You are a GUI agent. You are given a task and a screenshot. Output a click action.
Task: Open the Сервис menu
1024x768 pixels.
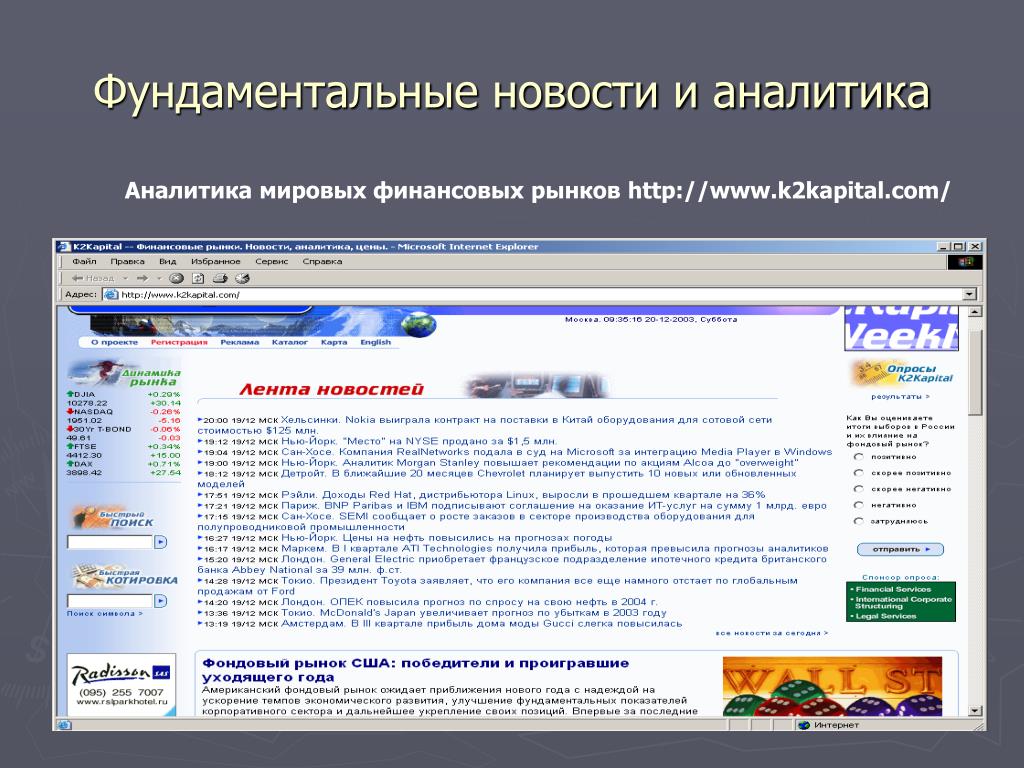tap(272, 261)
